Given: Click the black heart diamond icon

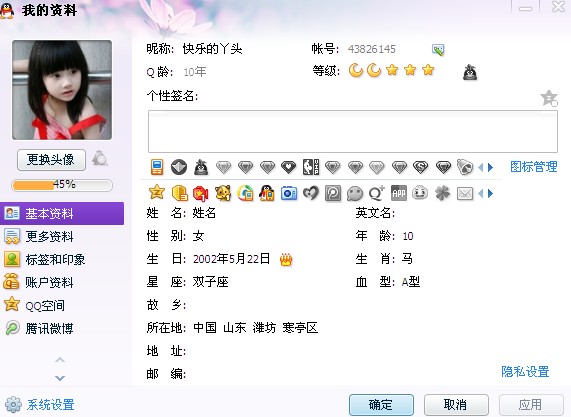Looking at the screenshot, I should tap(288, 168).
